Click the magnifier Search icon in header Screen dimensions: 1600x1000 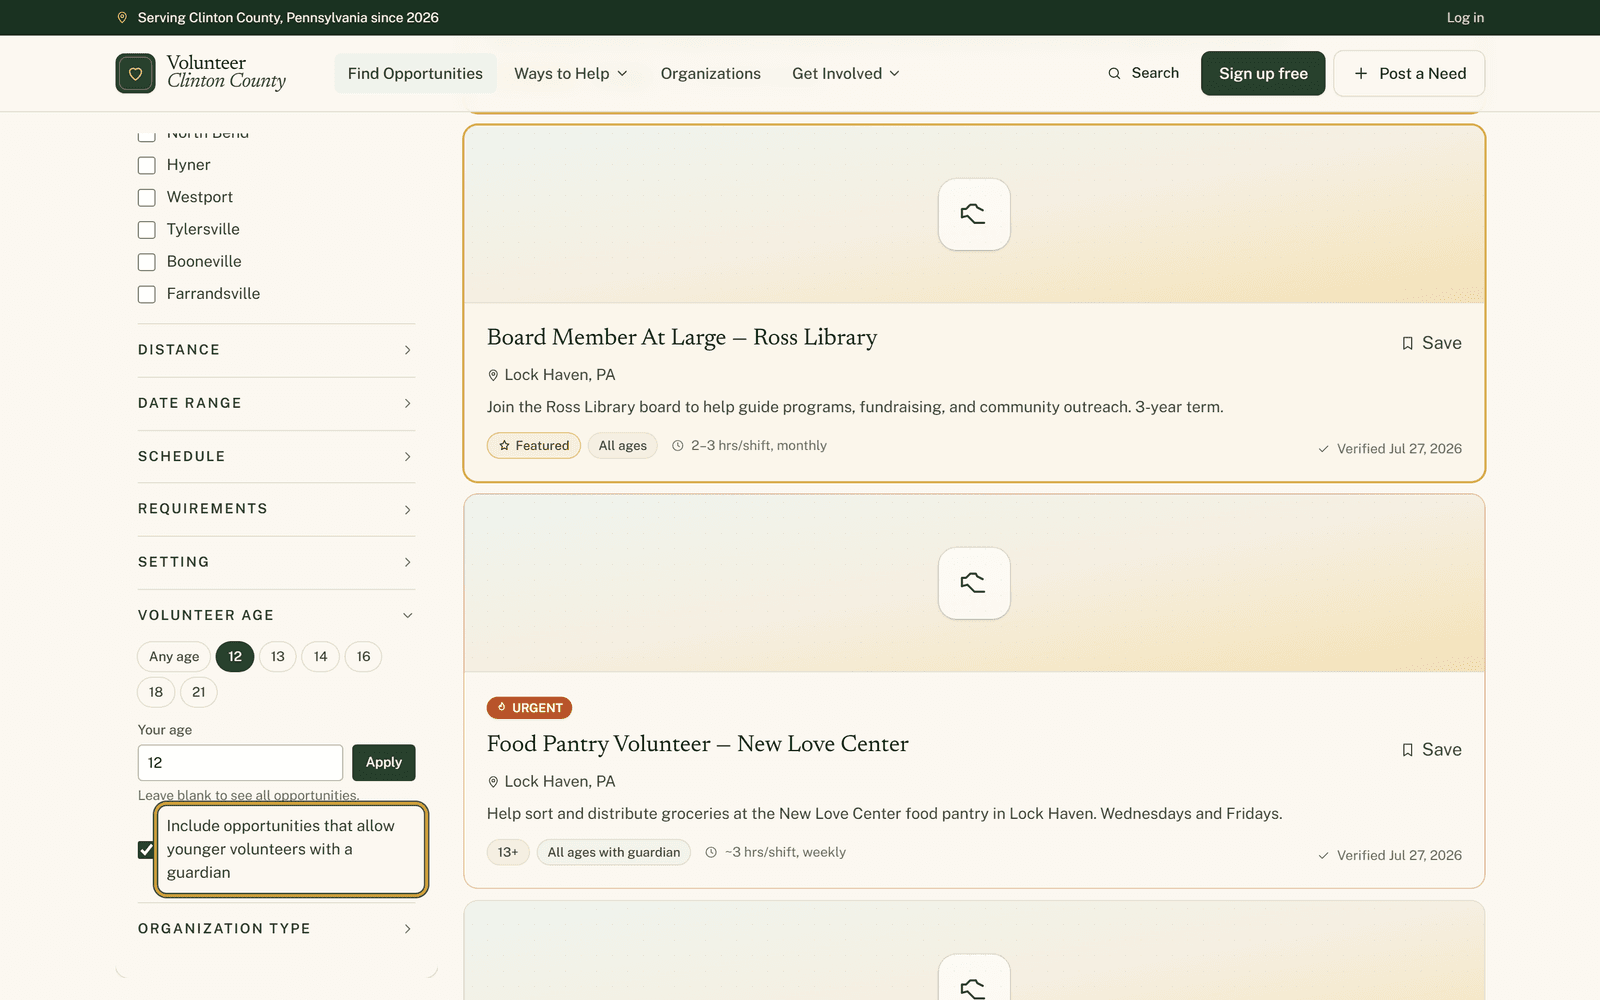tap(1114, 73)
